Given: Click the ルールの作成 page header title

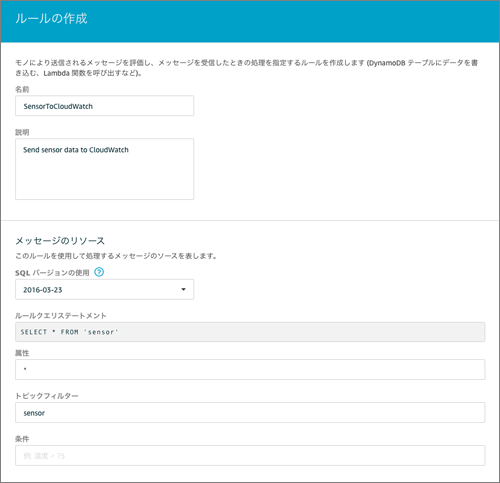Looking at the screenshot, I should (51, 19).
